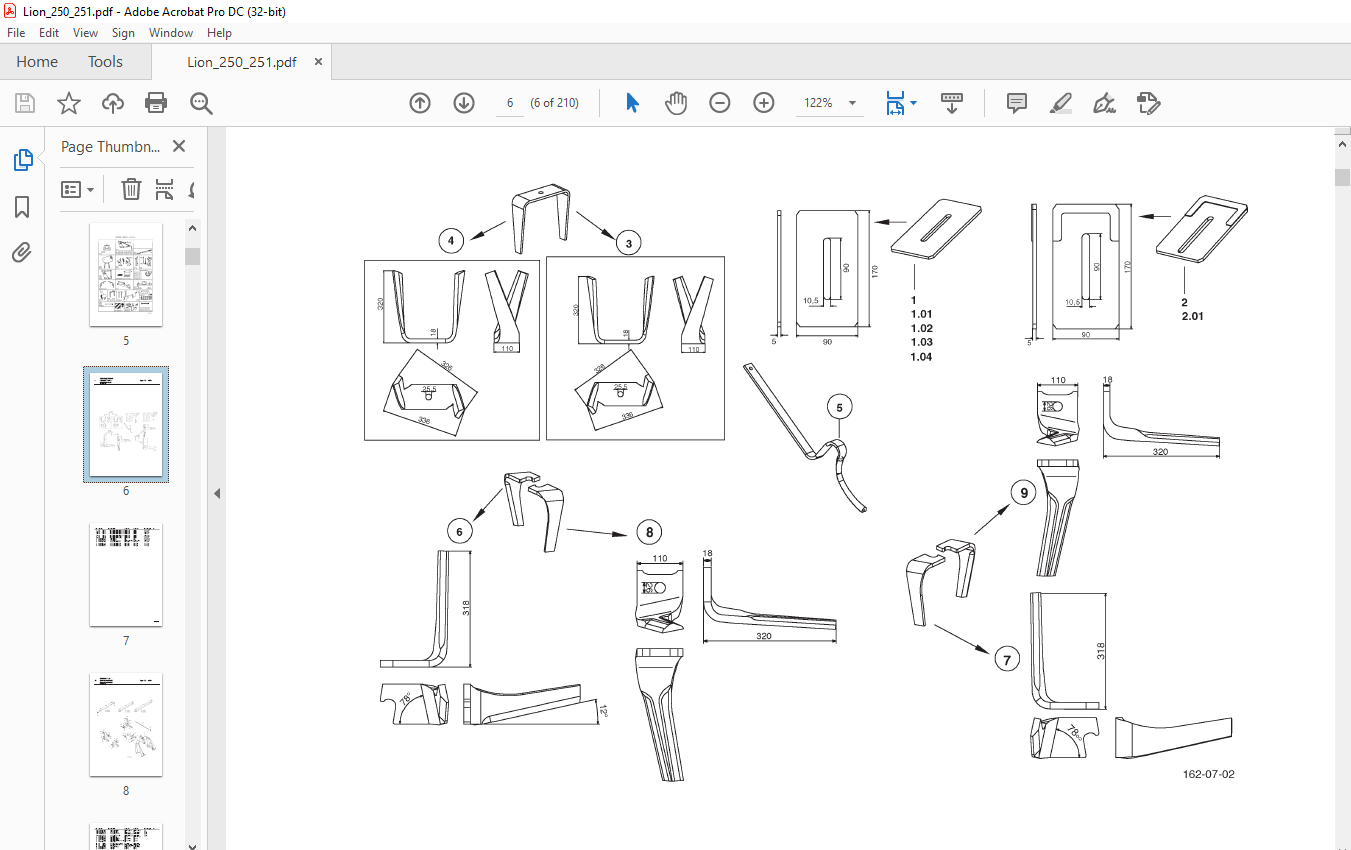Switch to the Home tab
Screen dimensions: 1351x850
(x=37, y=61)
